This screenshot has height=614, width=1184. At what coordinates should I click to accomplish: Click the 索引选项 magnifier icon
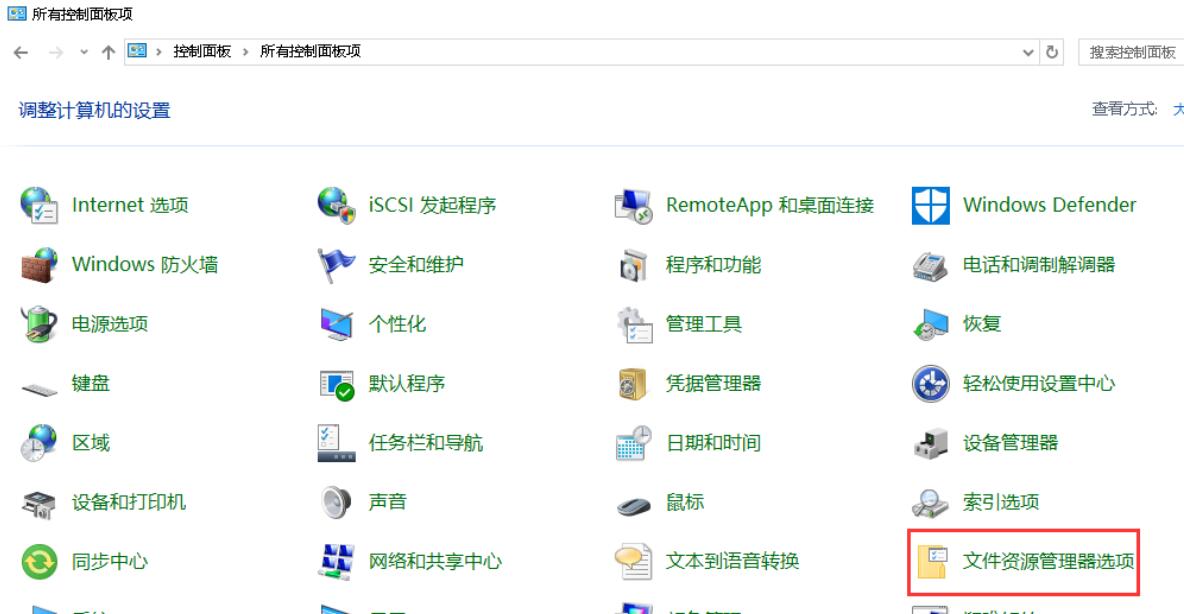click(x=930, y=502)
